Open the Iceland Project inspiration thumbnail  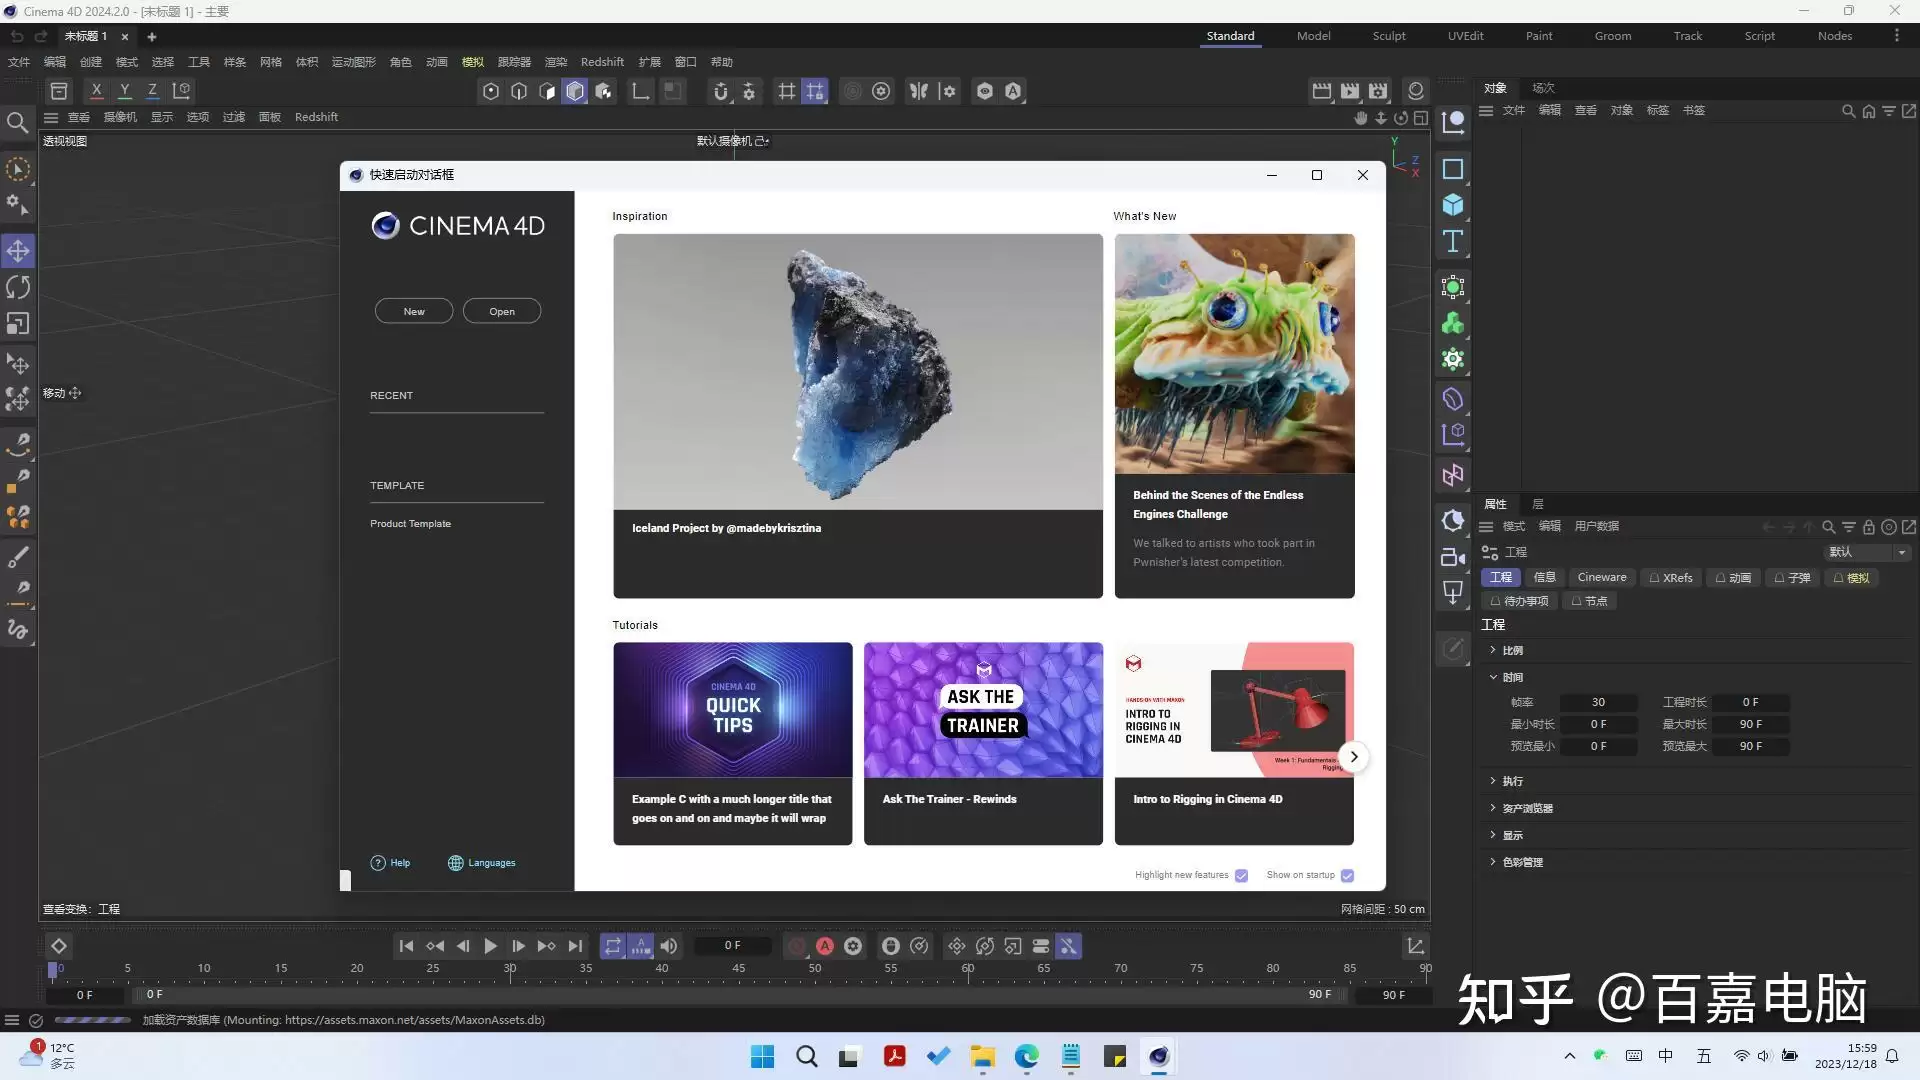point(858,372)
